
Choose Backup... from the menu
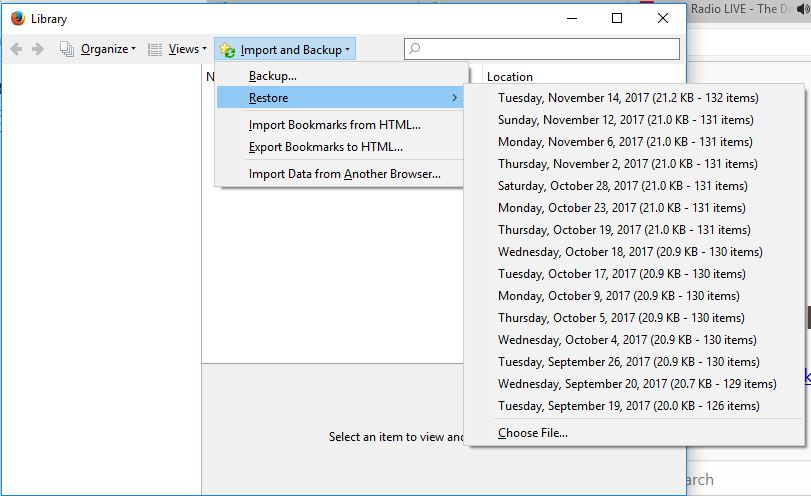339,76
